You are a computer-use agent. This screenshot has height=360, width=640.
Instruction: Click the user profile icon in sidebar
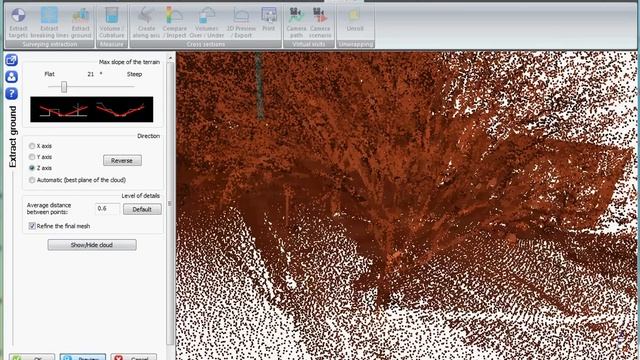coord(11,77)
